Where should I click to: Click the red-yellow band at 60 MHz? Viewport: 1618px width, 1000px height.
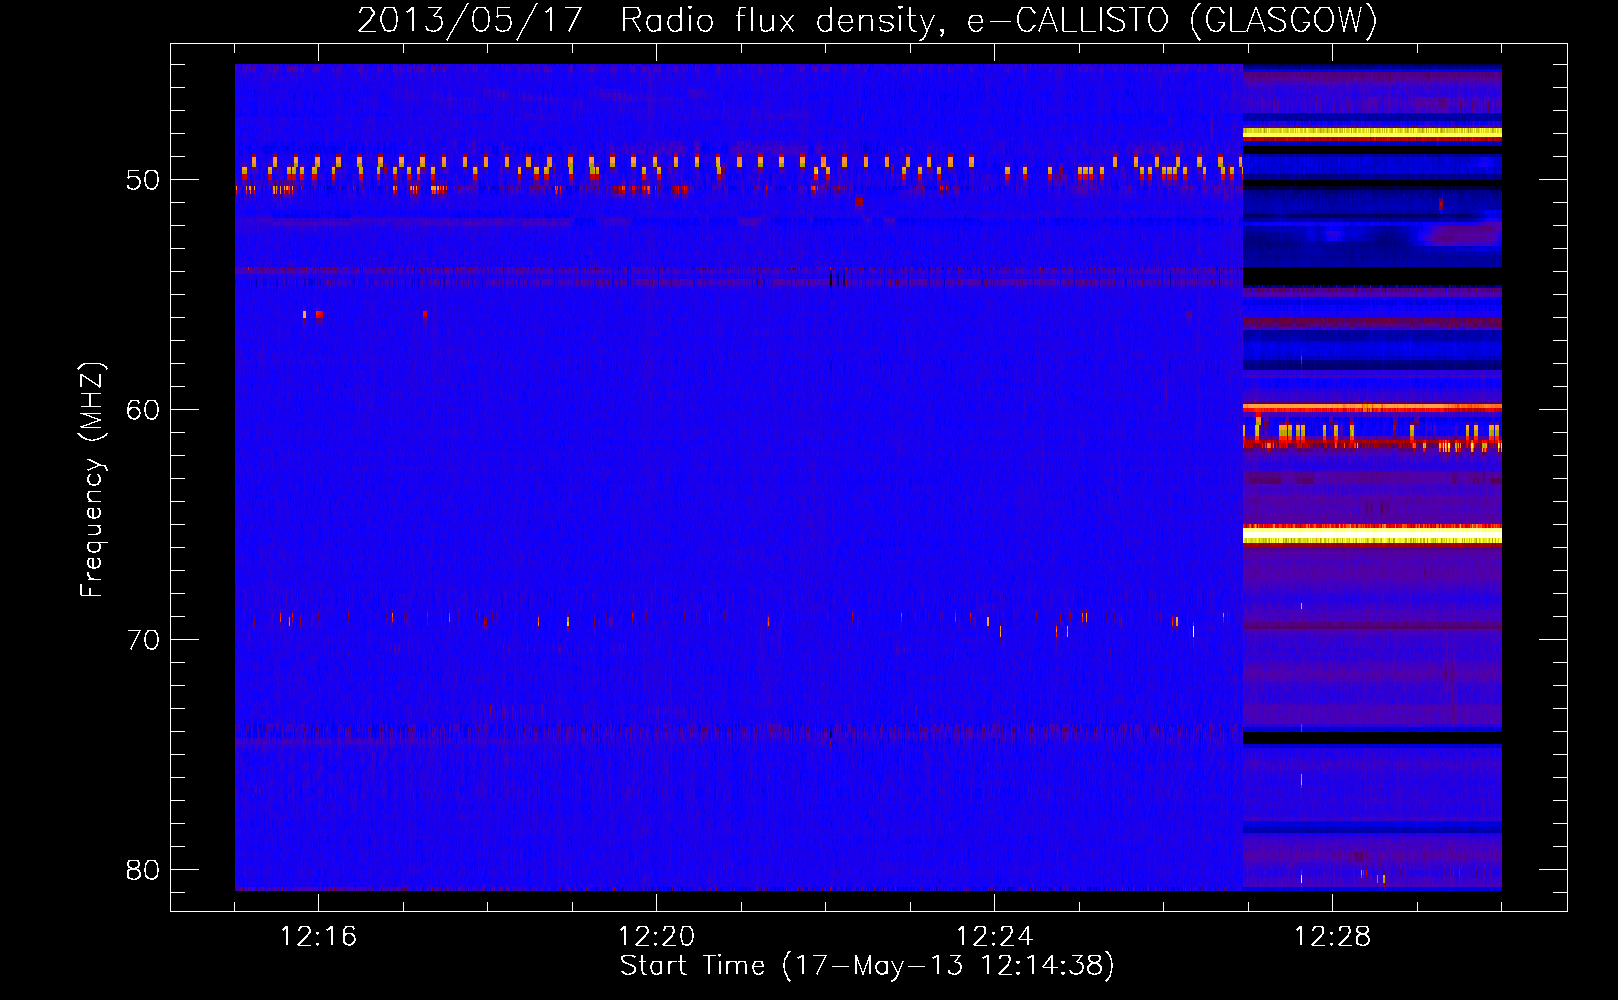(1372, 407)
